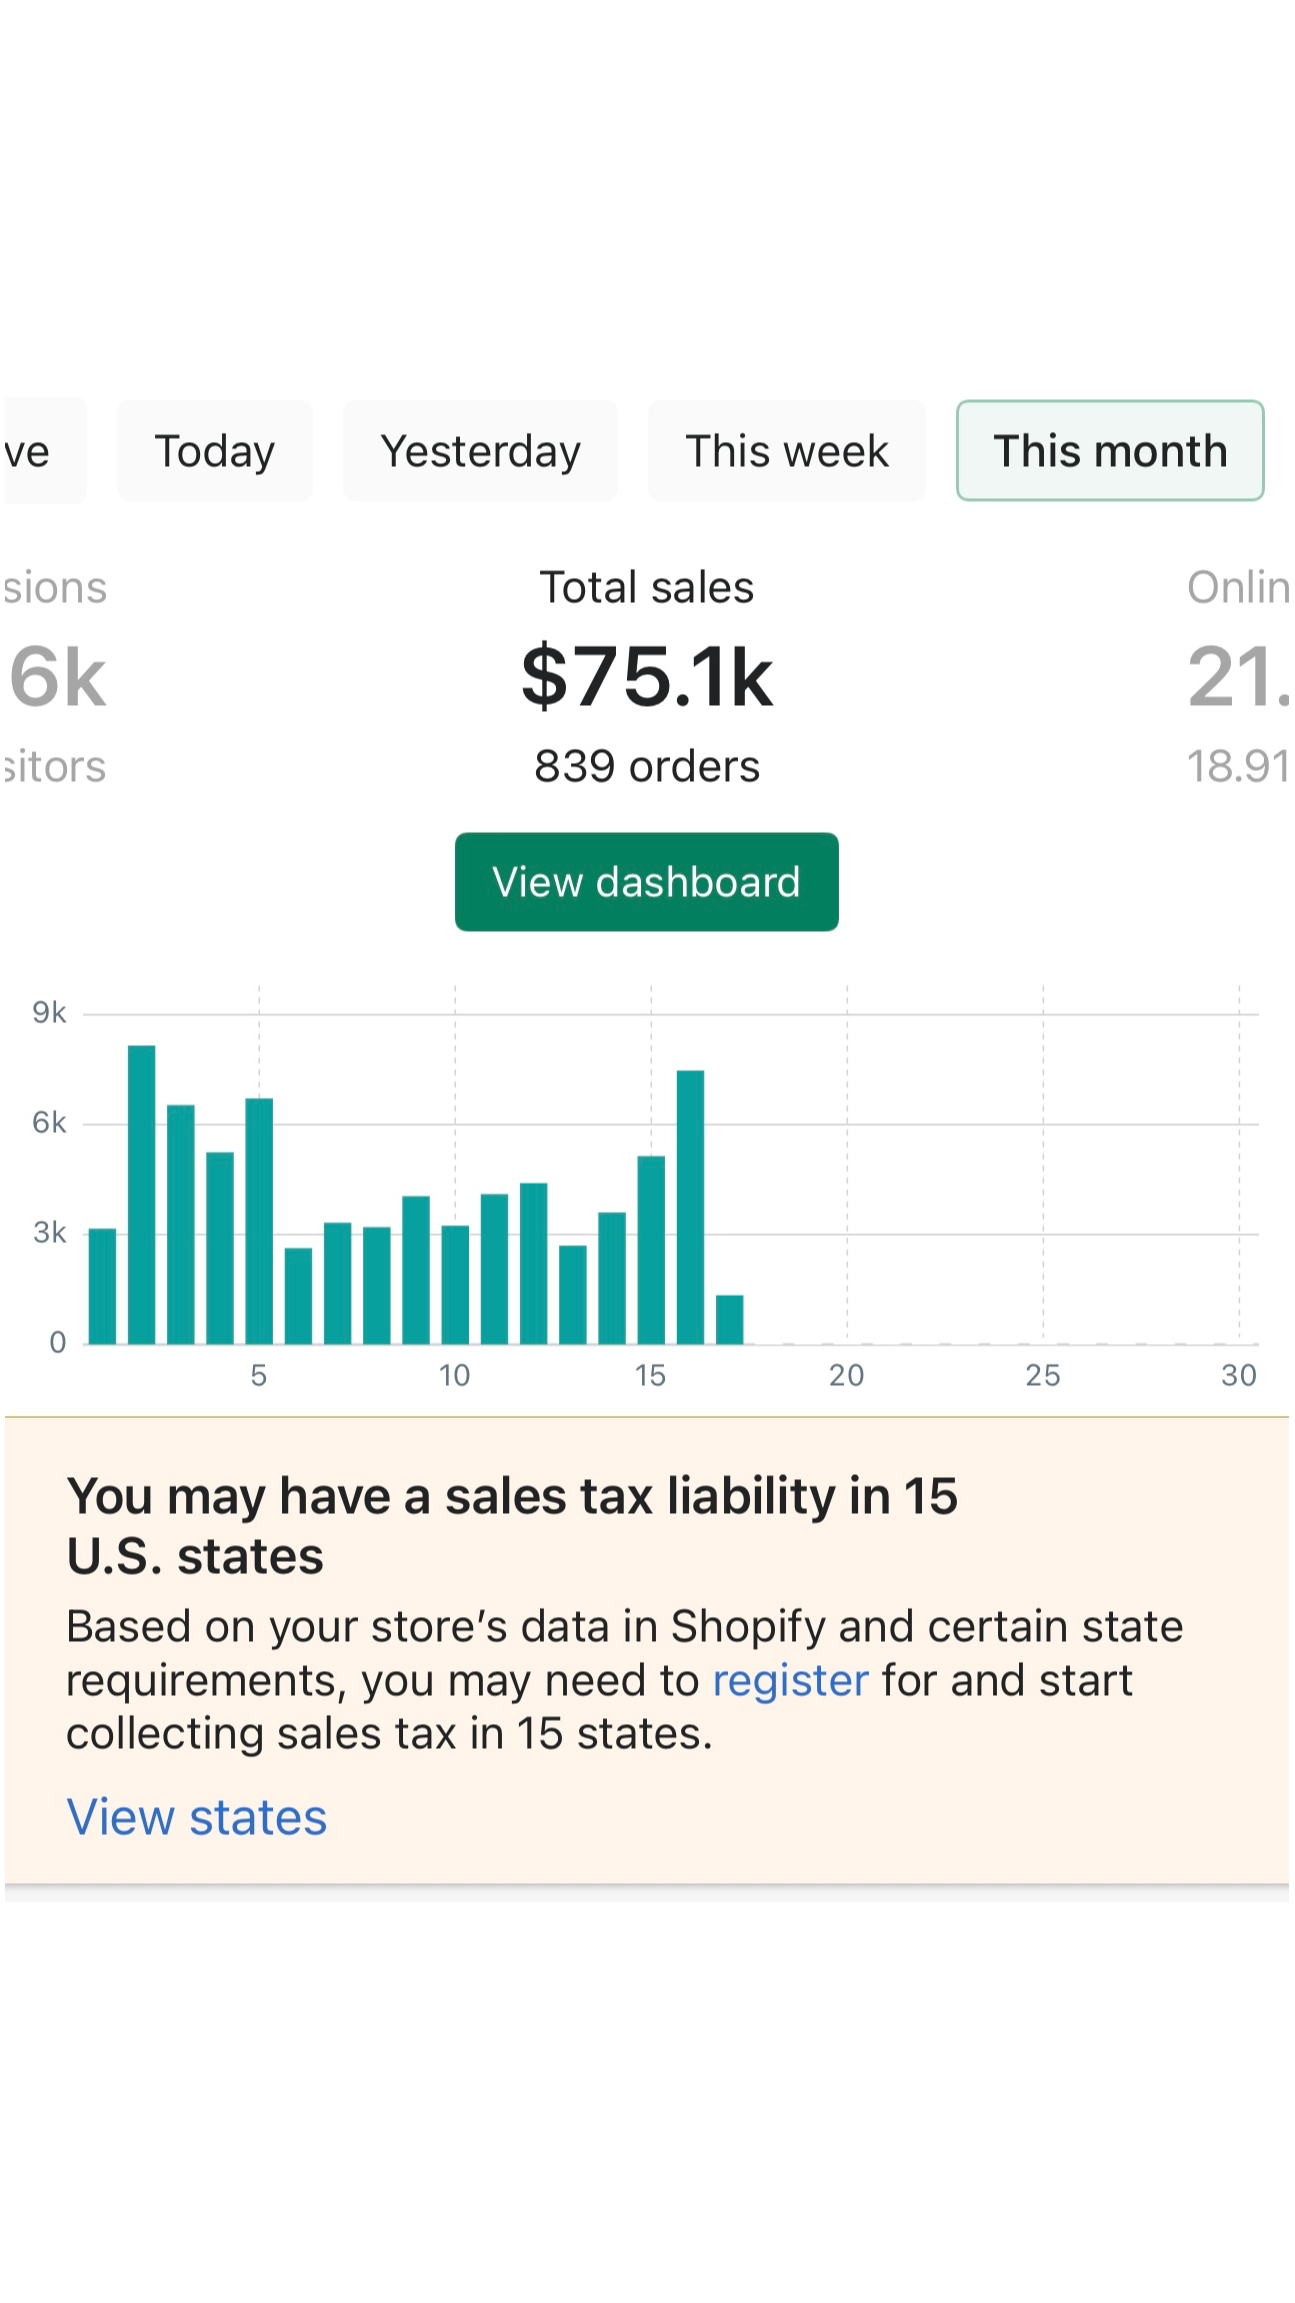Image resolution: width=1295 pixels, height=2303 pixels.
Task: Select the first bar in the chart
Action: (103, 1287)
